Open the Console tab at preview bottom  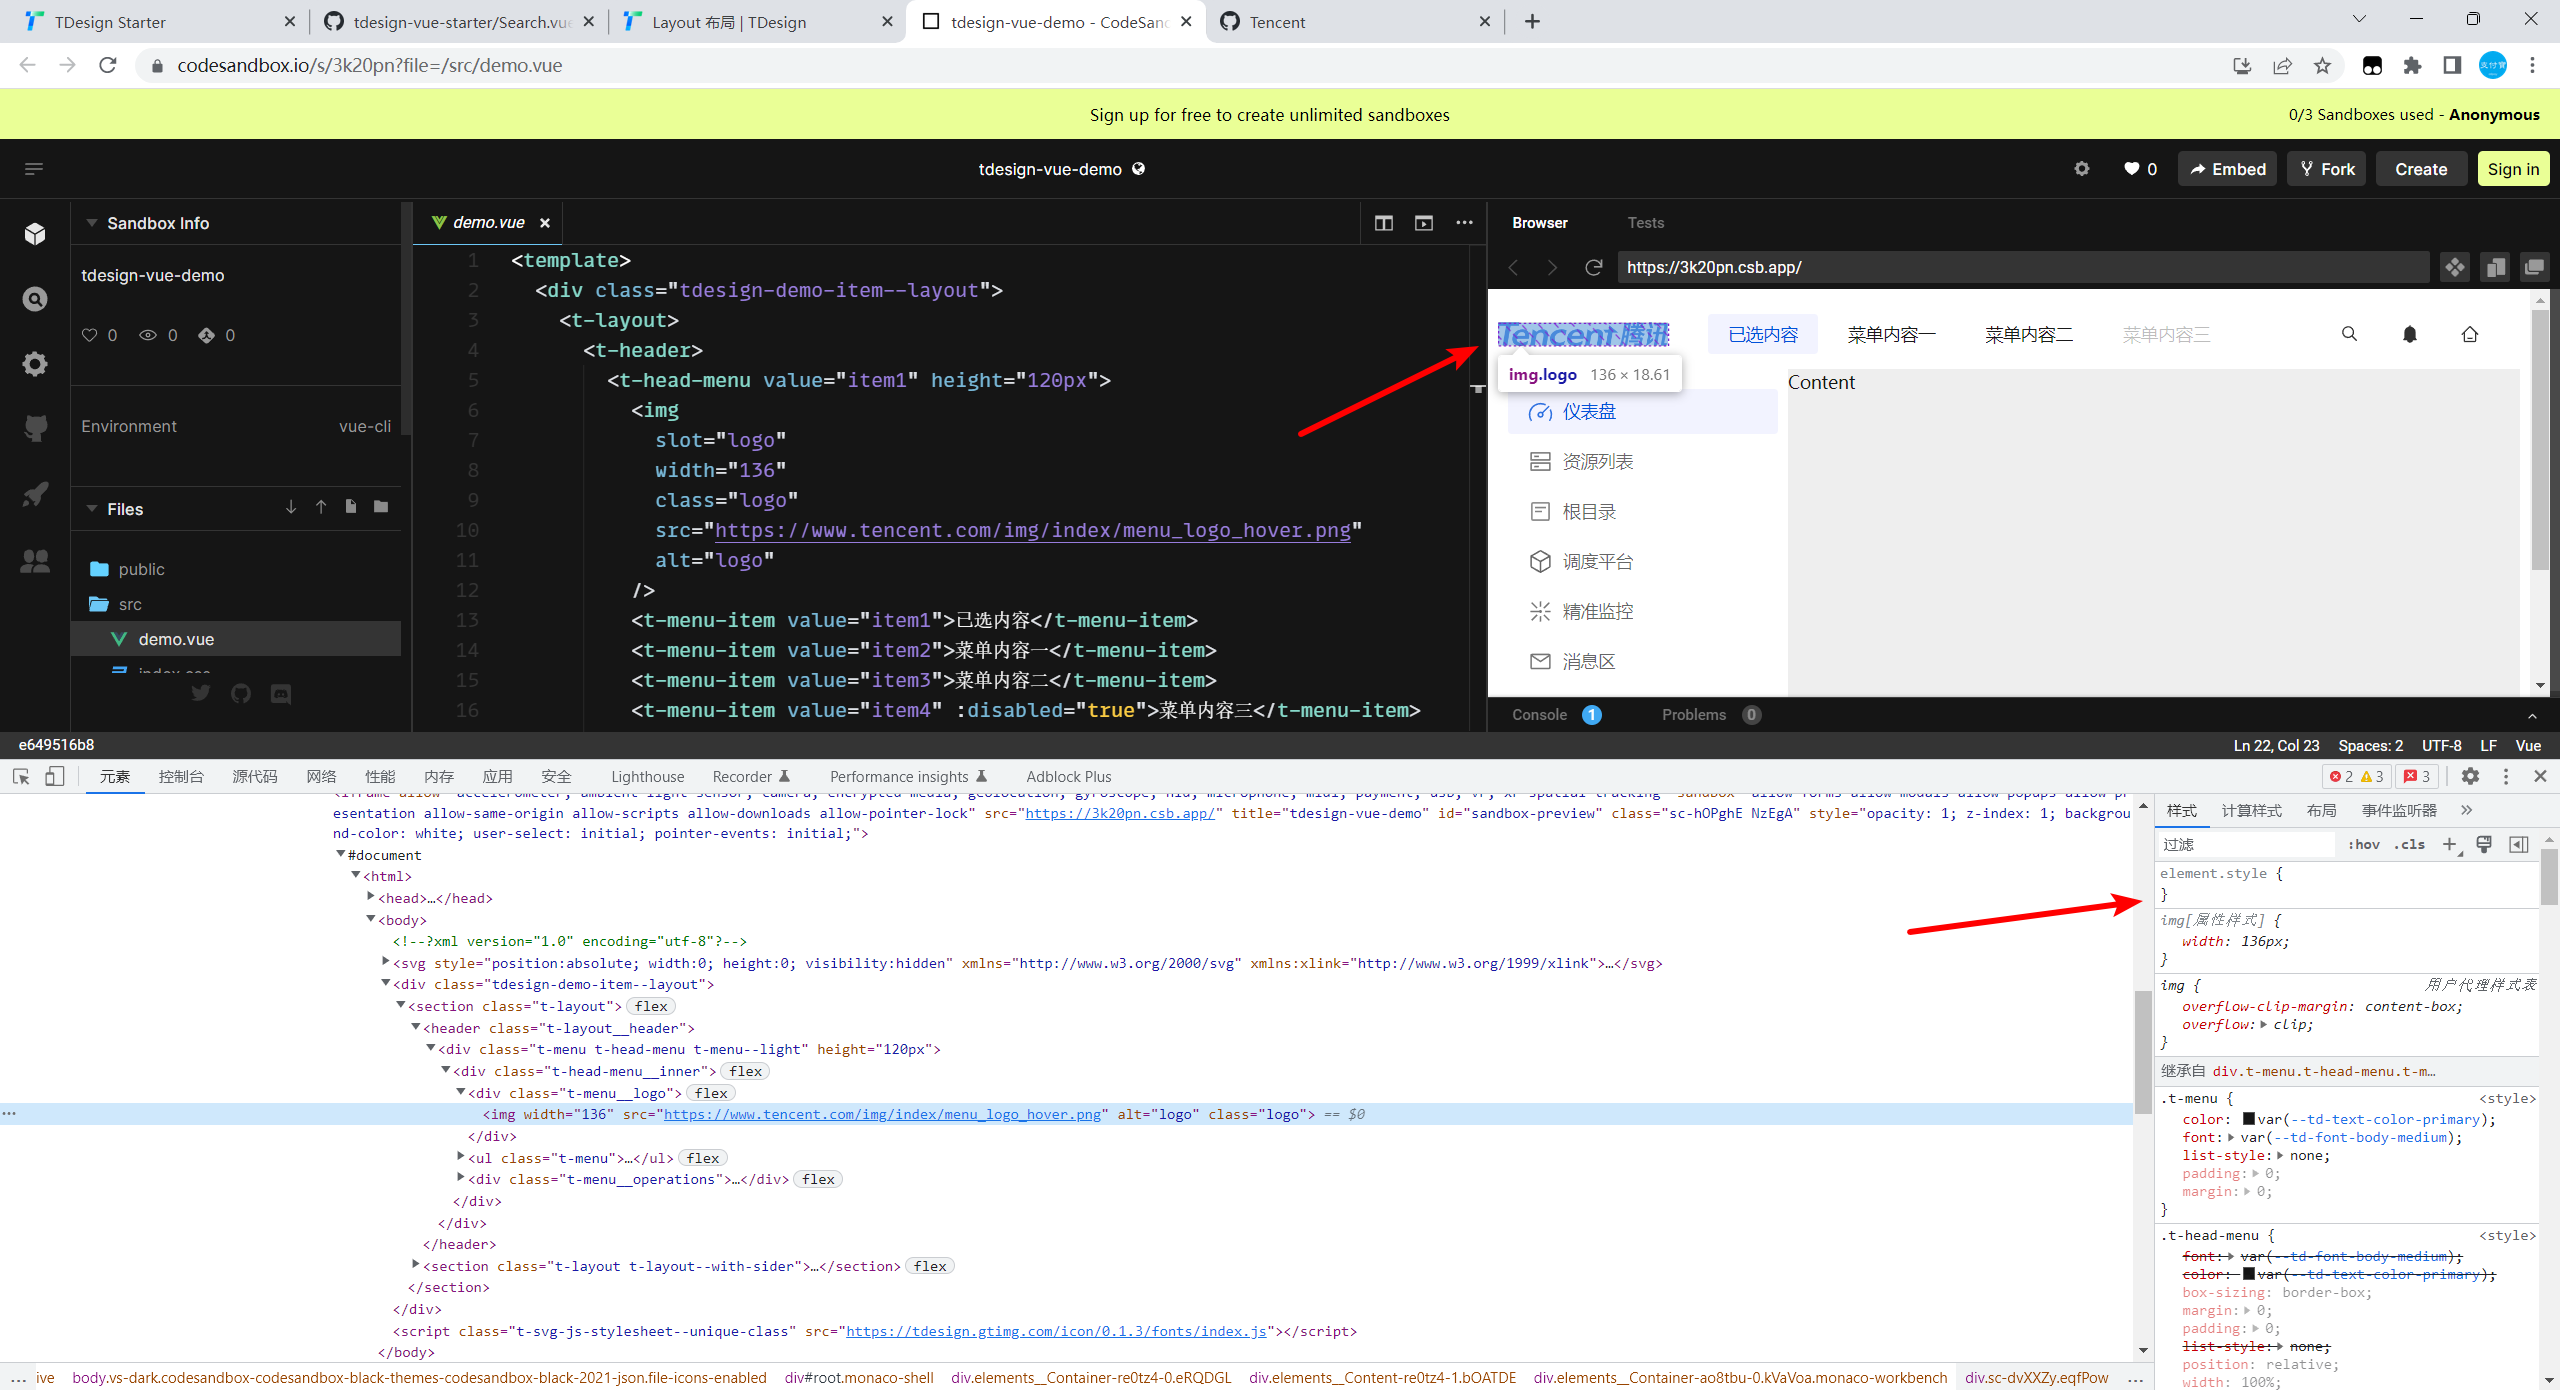(x=1539, y=715)
